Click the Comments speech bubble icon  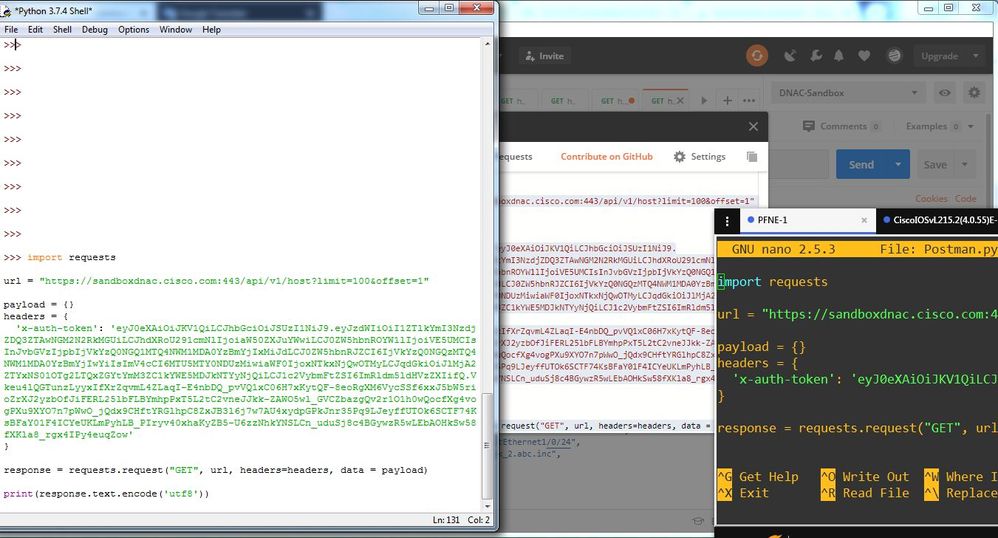(x=808, y=126)
